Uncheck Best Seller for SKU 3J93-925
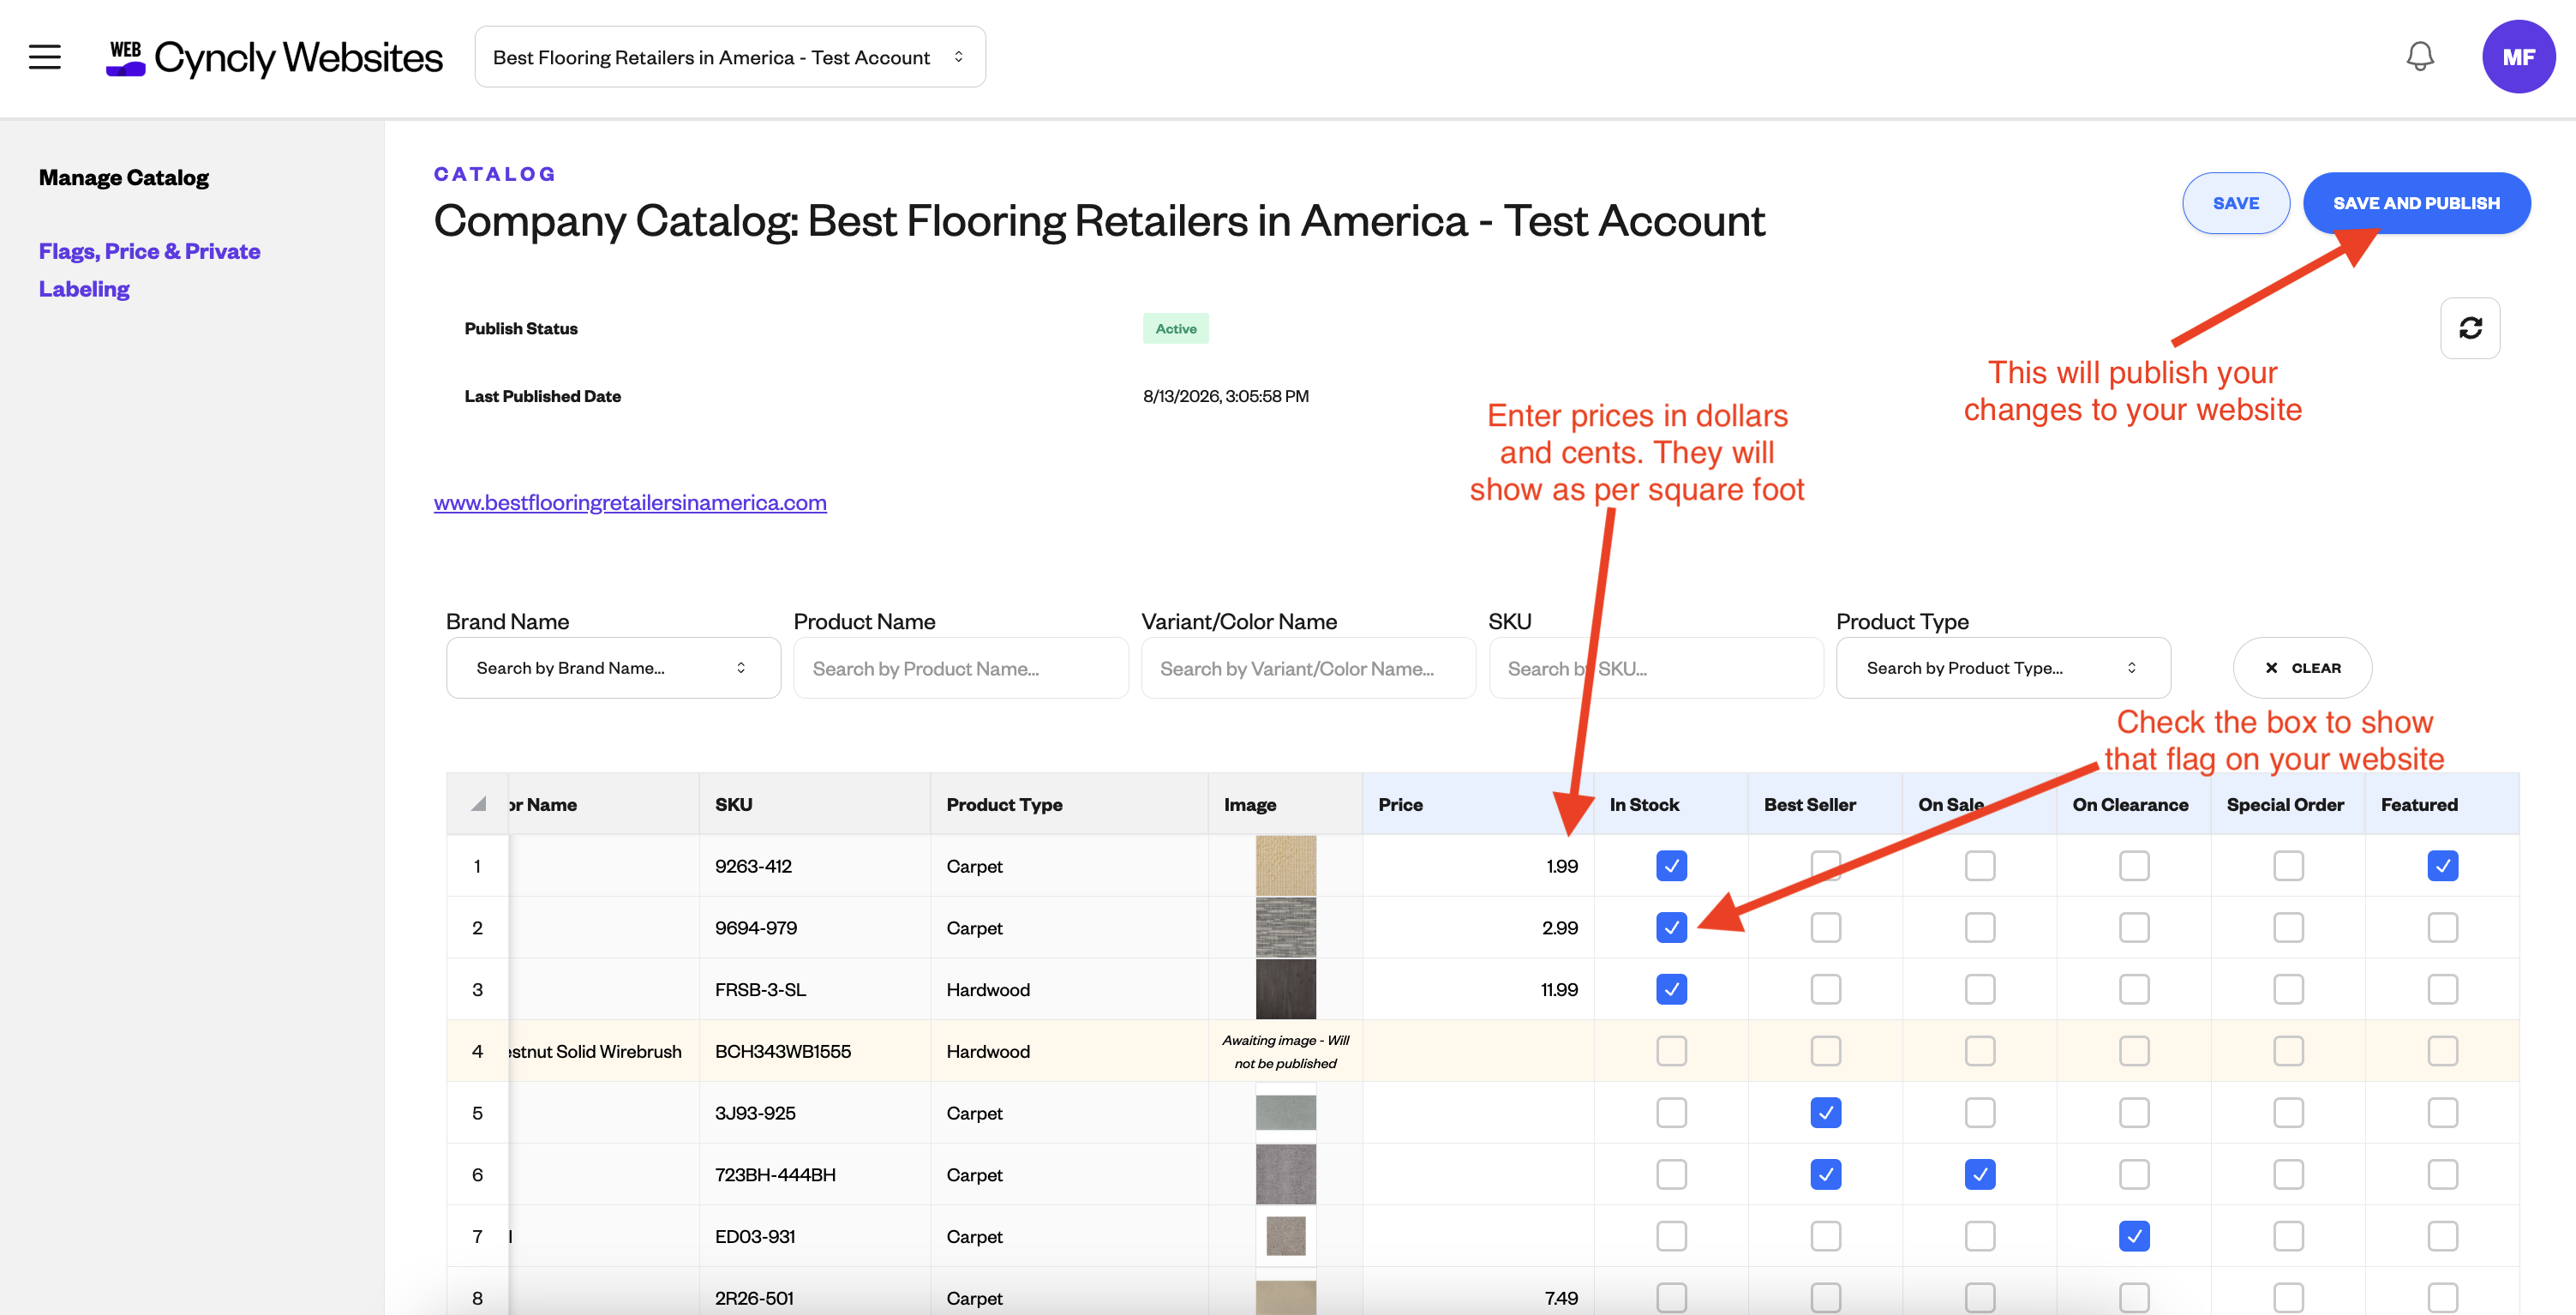 1825,1113
